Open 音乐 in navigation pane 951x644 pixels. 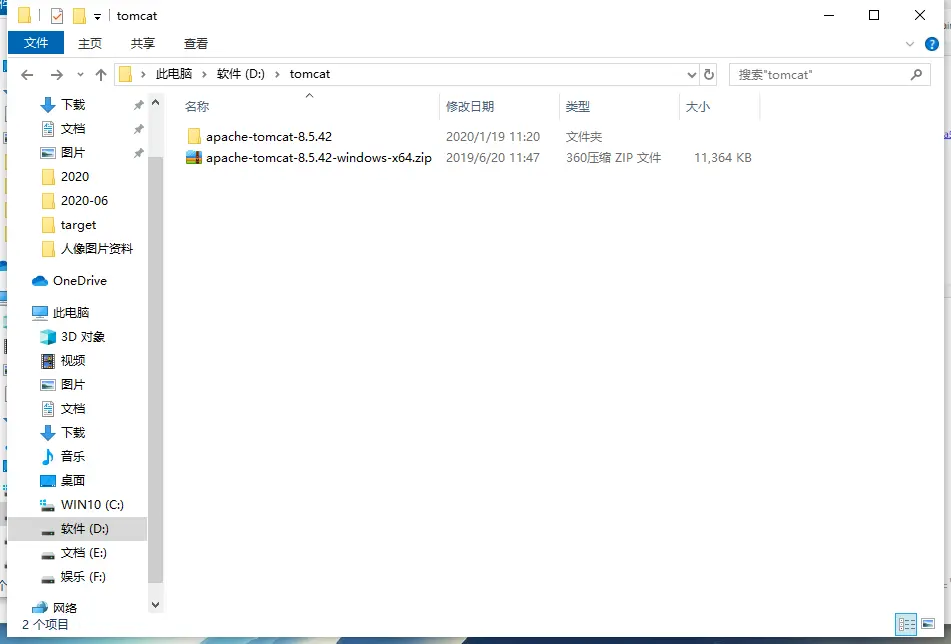click(x=73, y=456)
